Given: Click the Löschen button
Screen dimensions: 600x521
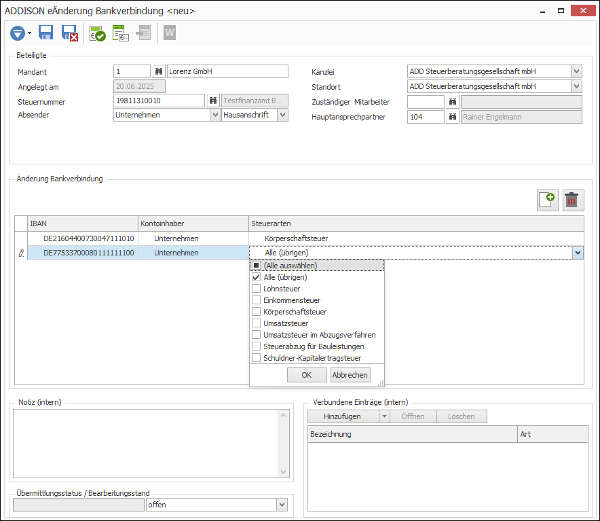Looking at the screenshot, I should (461, 416).
